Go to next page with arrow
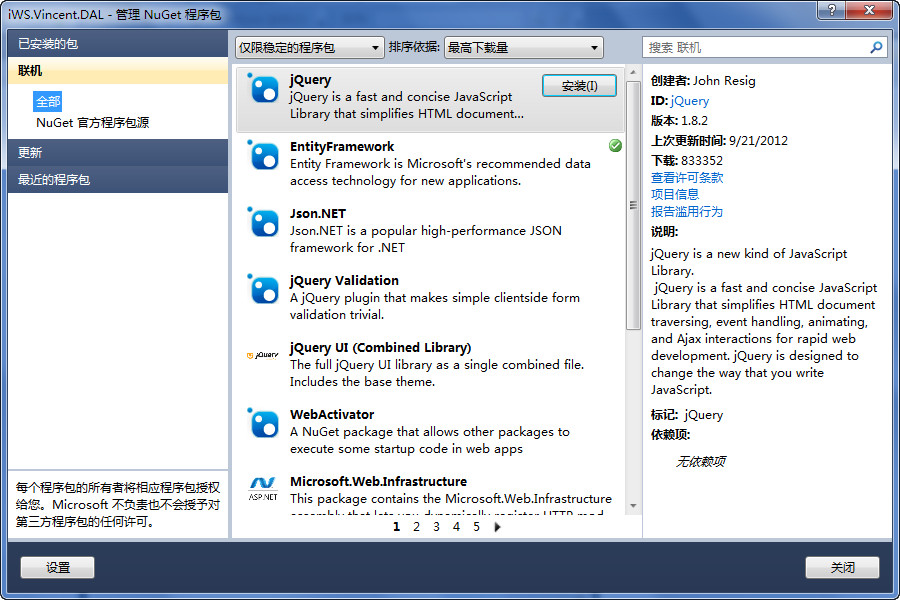Screen dimensions: 900x600 coord(497,527)
